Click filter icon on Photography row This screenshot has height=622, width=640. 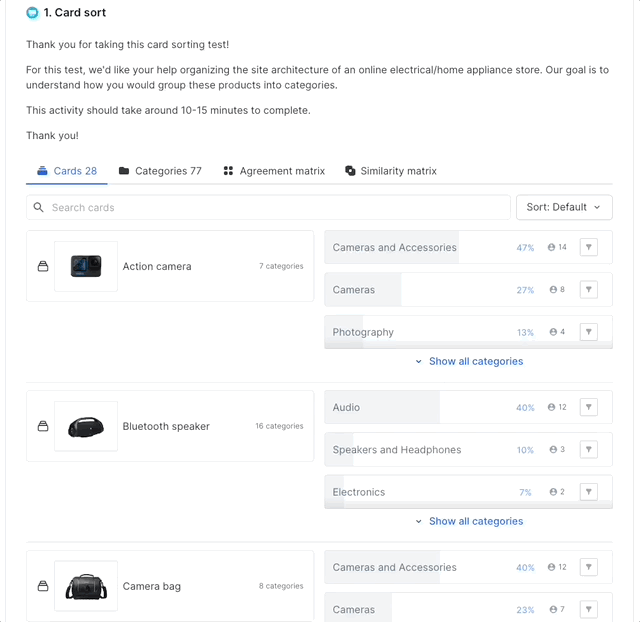pyautogui.click(x=589, y=332)
